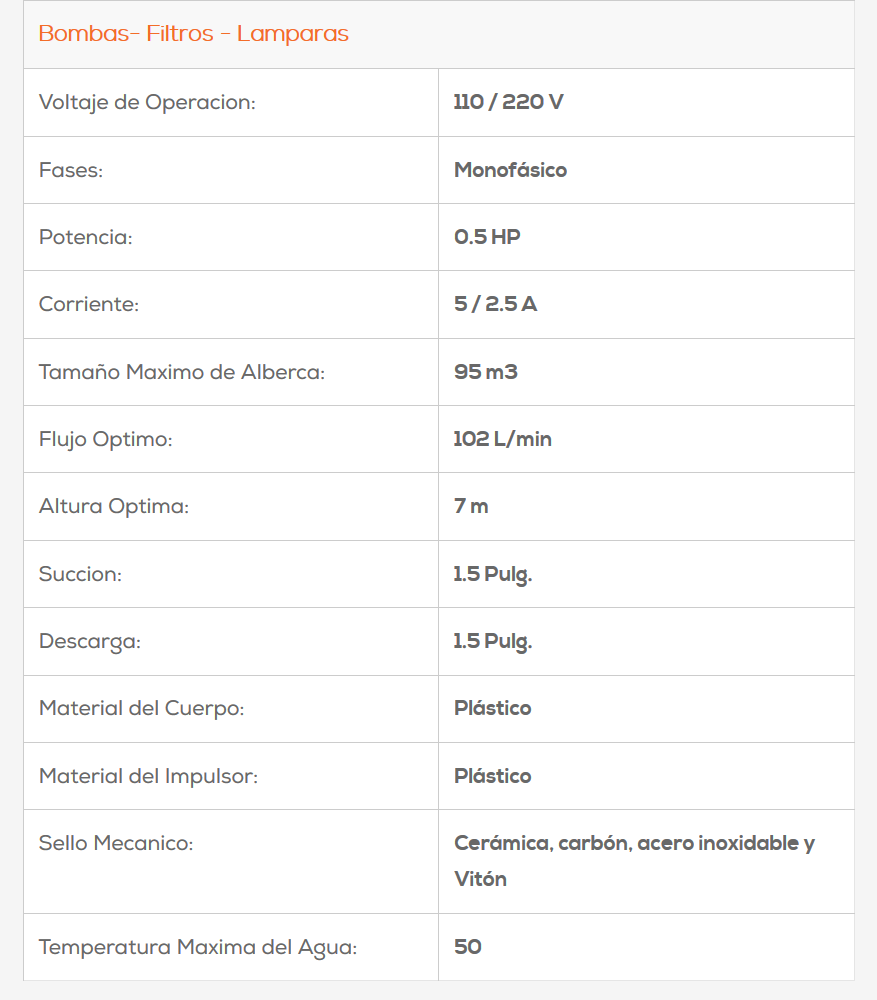
Task: Click the 5 / 2.5 A value
Action: tap(495, 304)
